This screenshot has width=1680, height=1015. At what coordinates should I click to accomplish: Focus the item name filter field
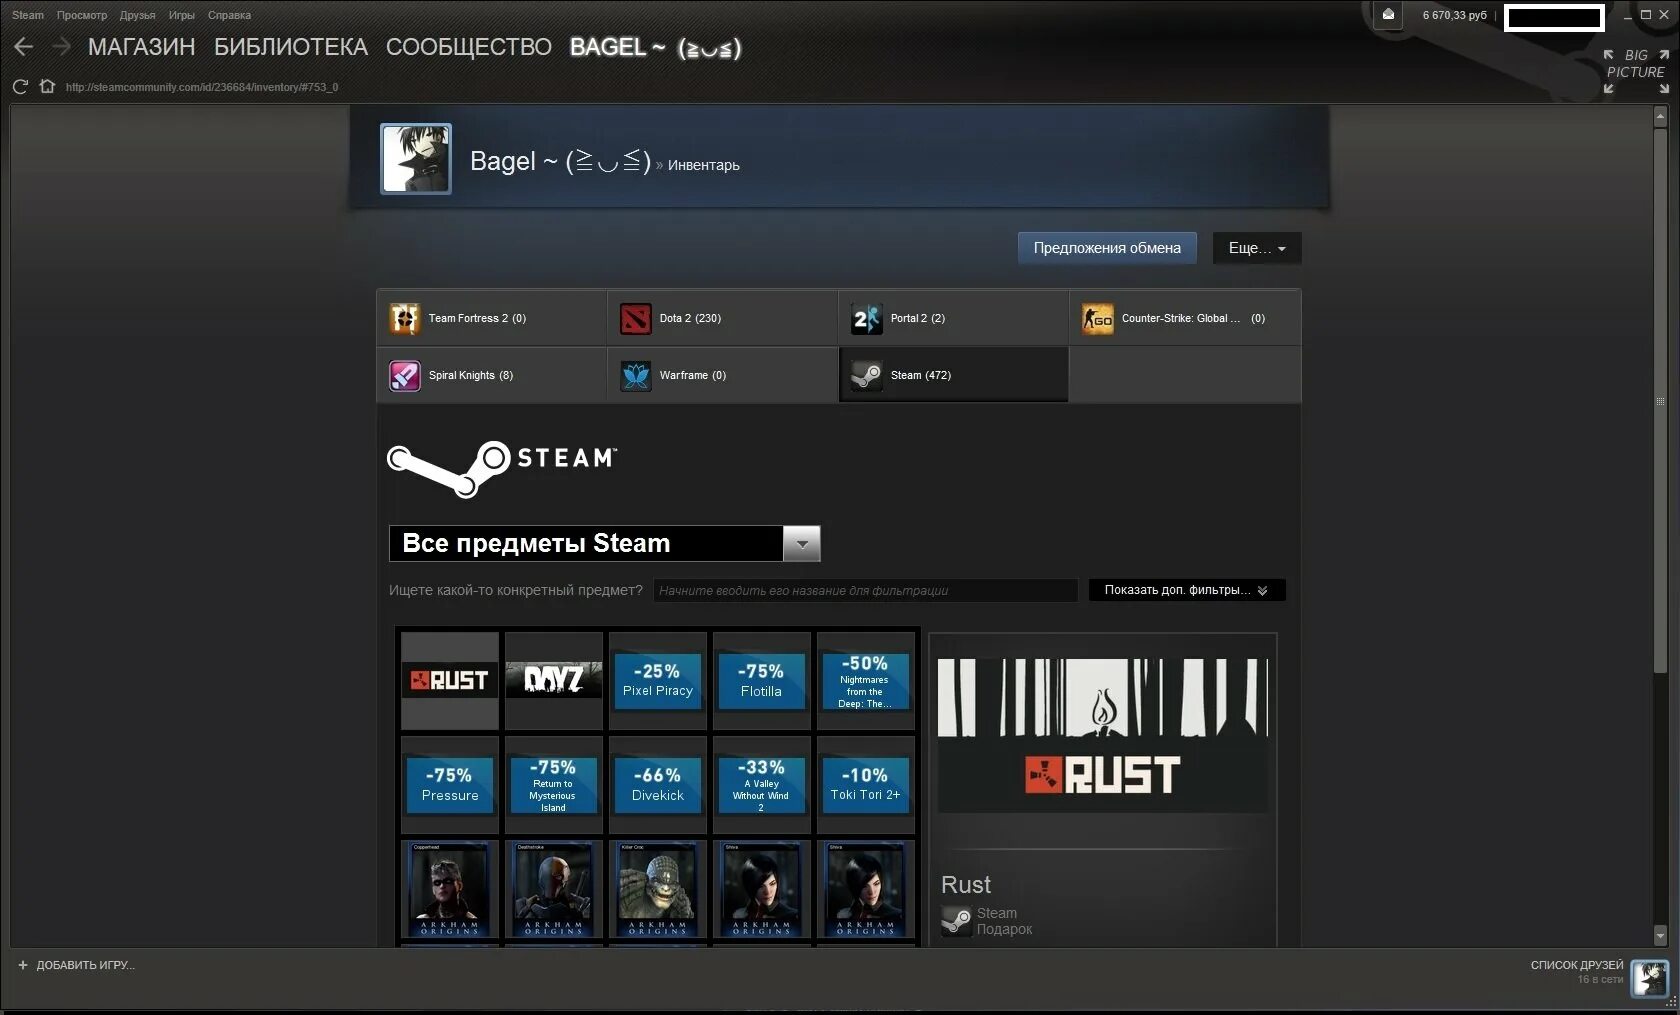pos(865,590)
